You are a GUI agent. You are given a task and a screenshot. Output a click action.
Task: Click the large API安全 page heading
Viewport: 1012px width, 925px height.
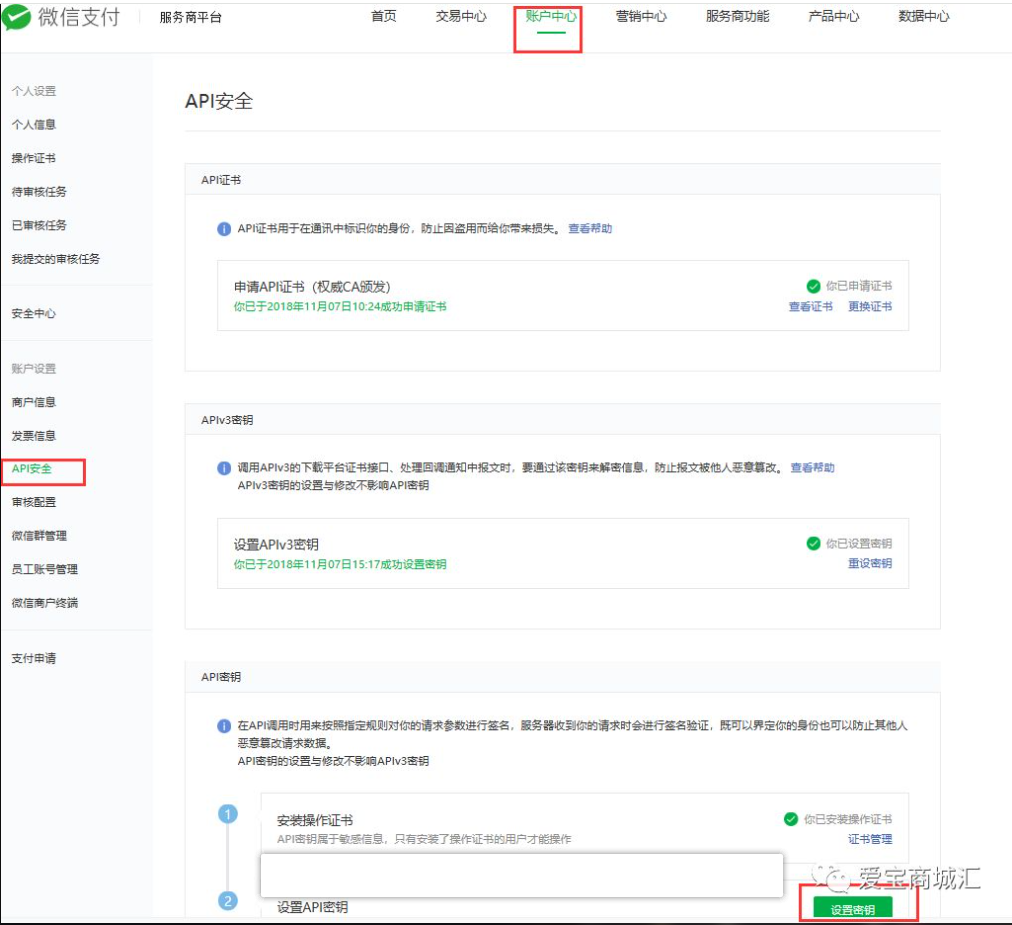click(219, 101)
